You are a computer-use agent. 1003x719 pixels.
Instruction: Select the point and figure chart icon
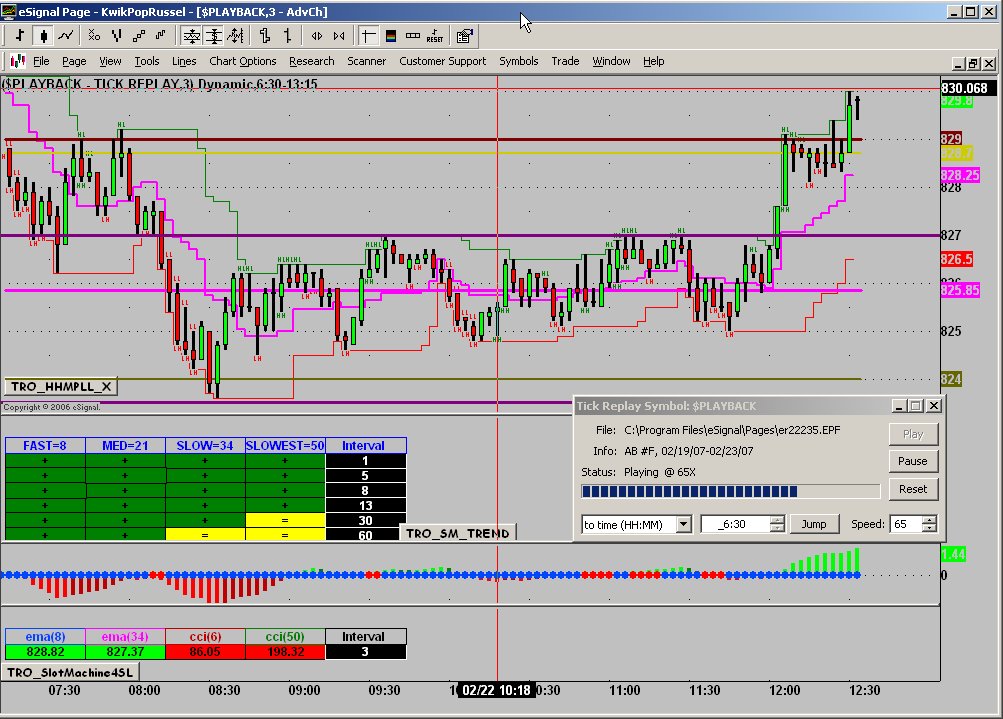click(94, 36)
